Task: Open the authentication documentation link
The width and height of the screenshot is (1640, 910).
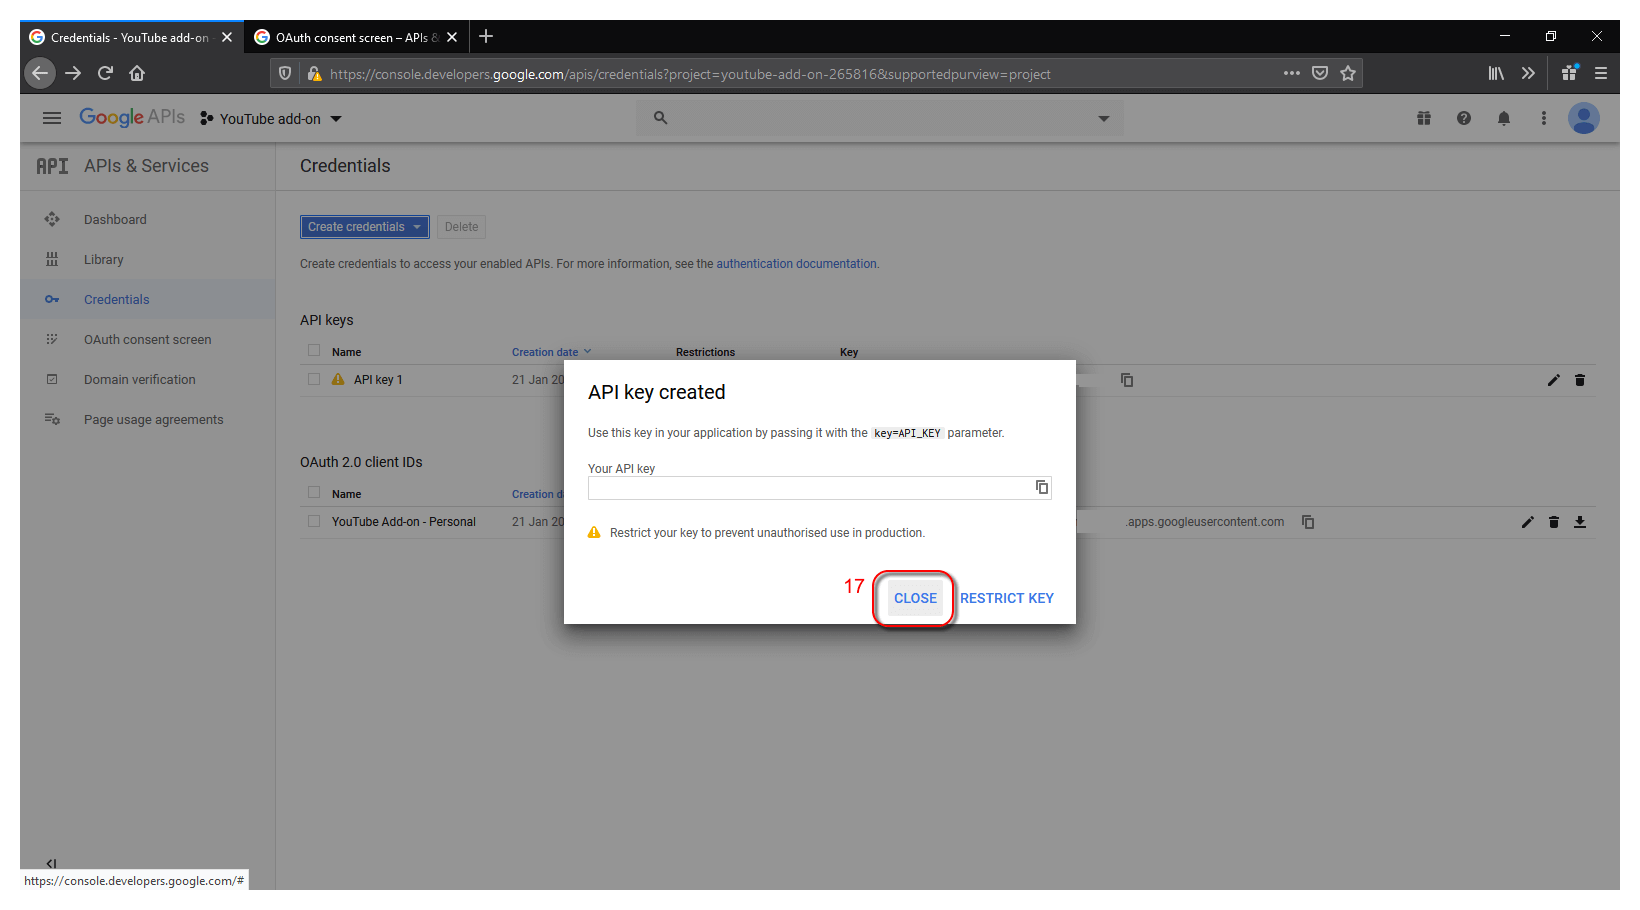Action: click(x=796, y=264)
